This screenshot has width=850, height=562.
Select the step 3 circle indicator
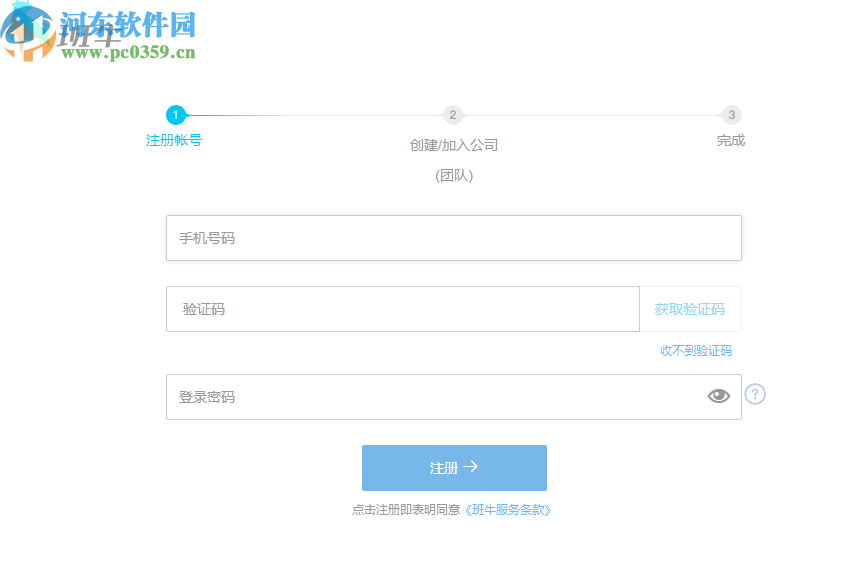point(731,115)
